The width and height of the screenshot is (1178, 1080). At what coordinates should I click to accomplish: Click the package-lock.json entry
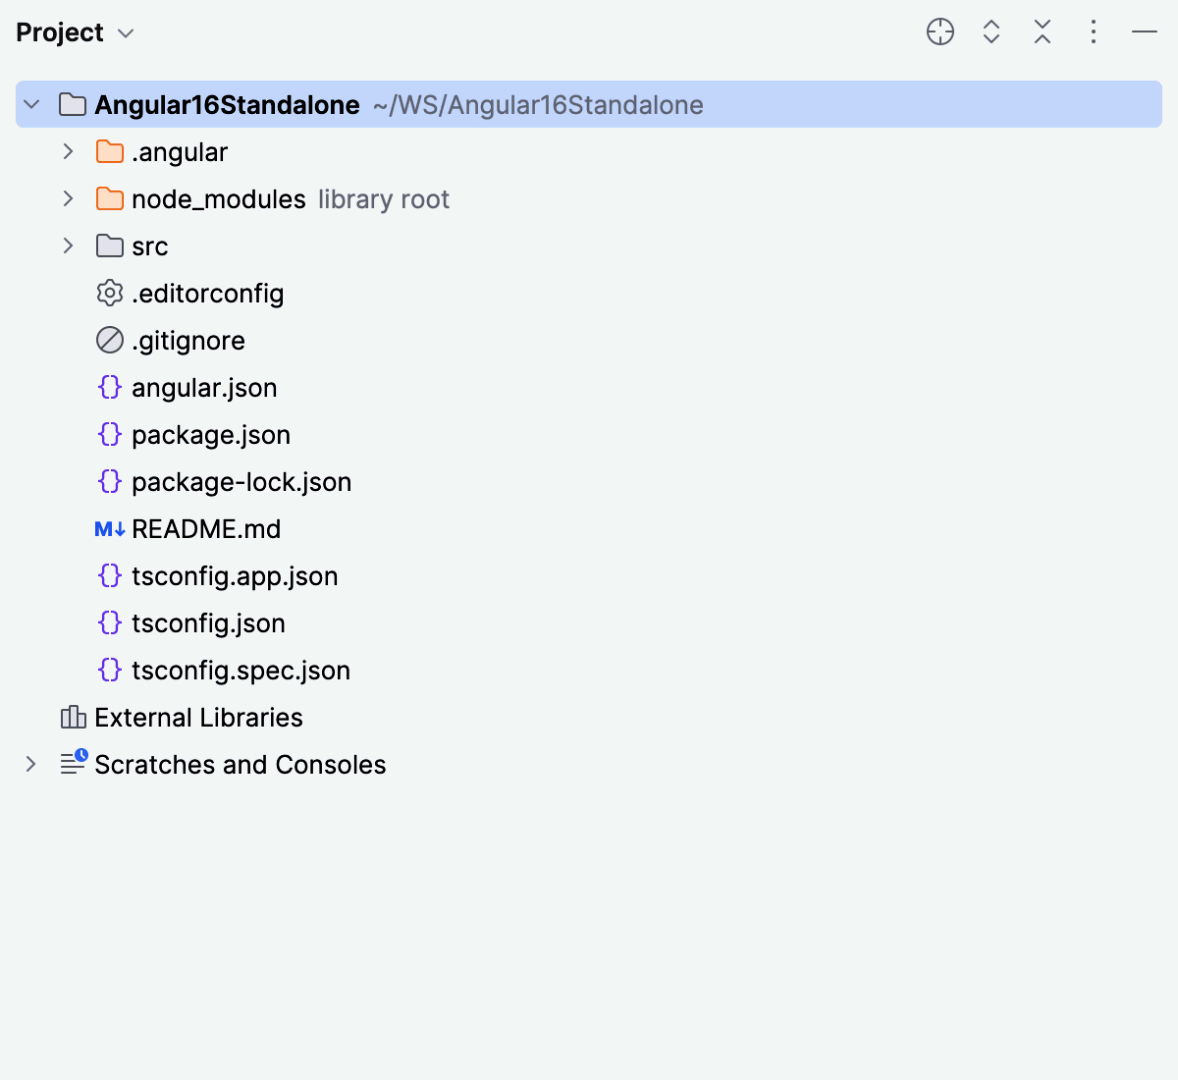point(241,481)
